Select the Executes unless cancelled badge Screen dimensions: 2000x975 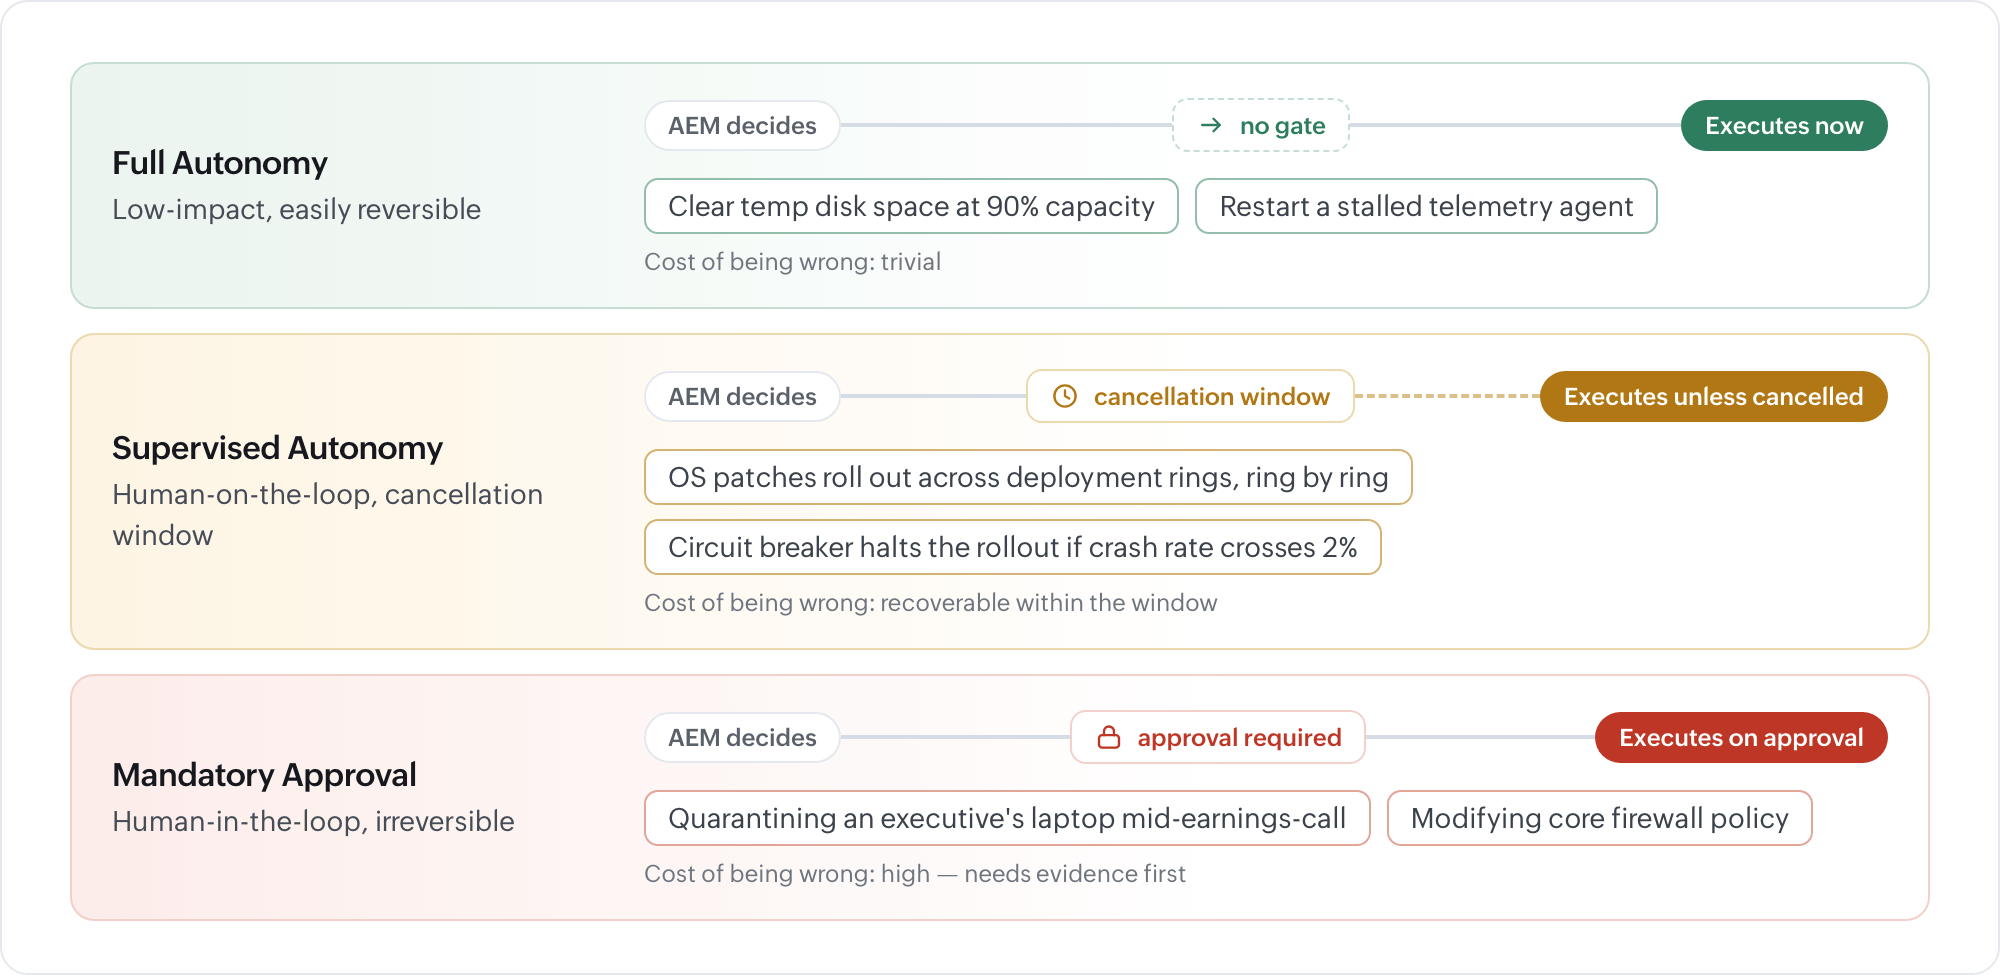click(1713, 396)
